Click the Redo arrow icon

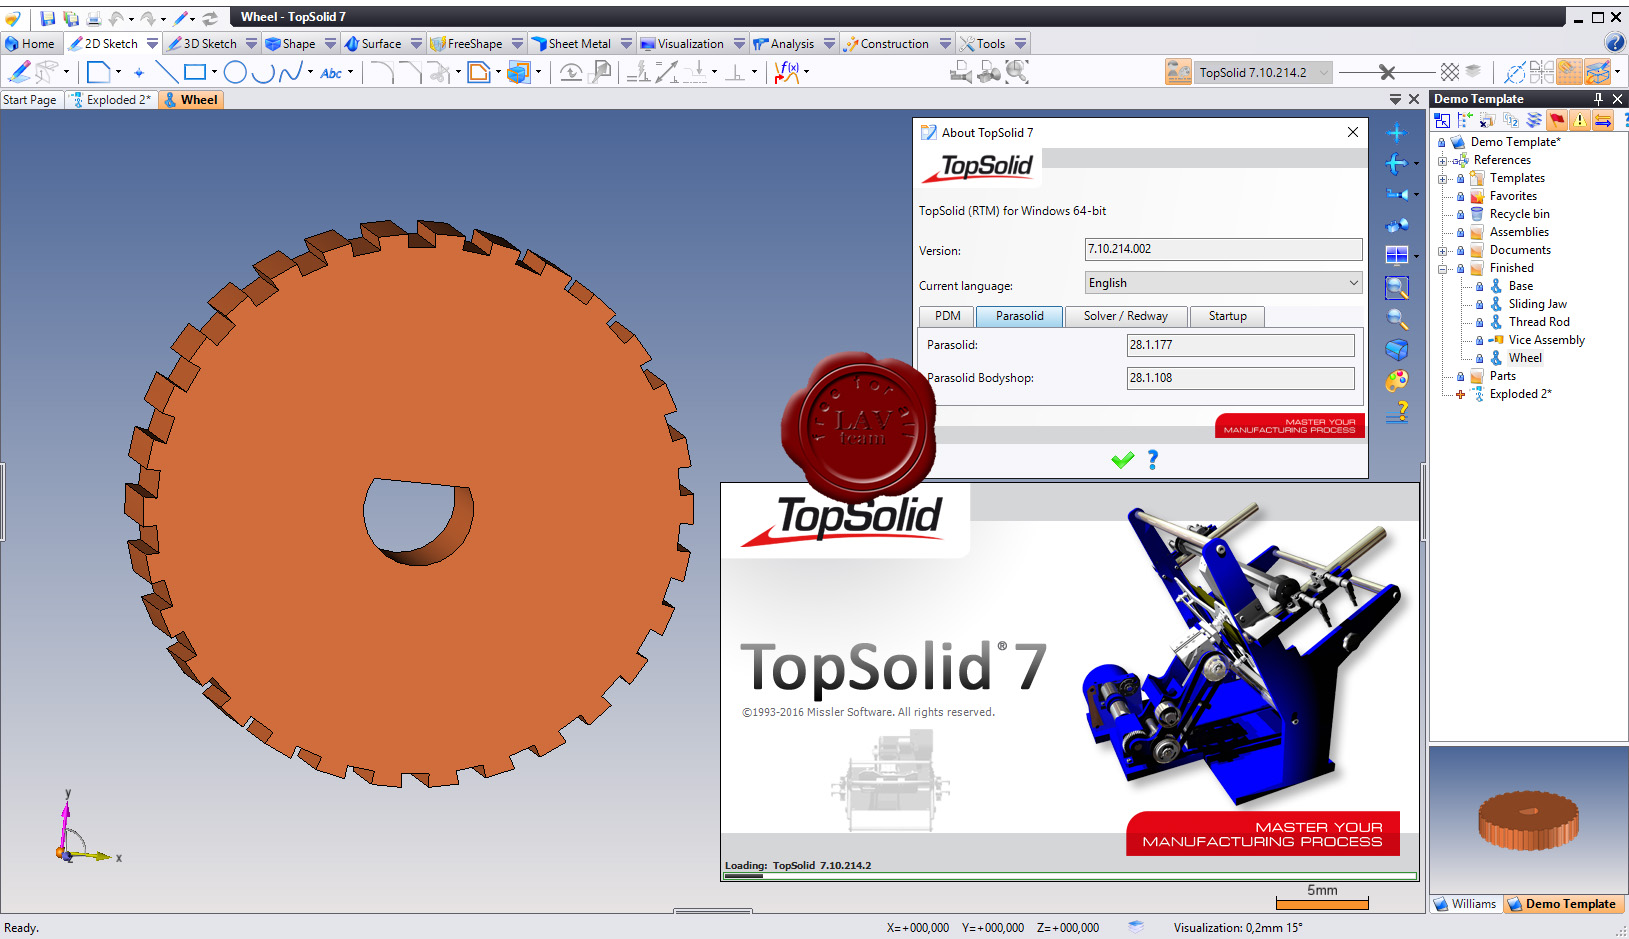click(148, 17)
